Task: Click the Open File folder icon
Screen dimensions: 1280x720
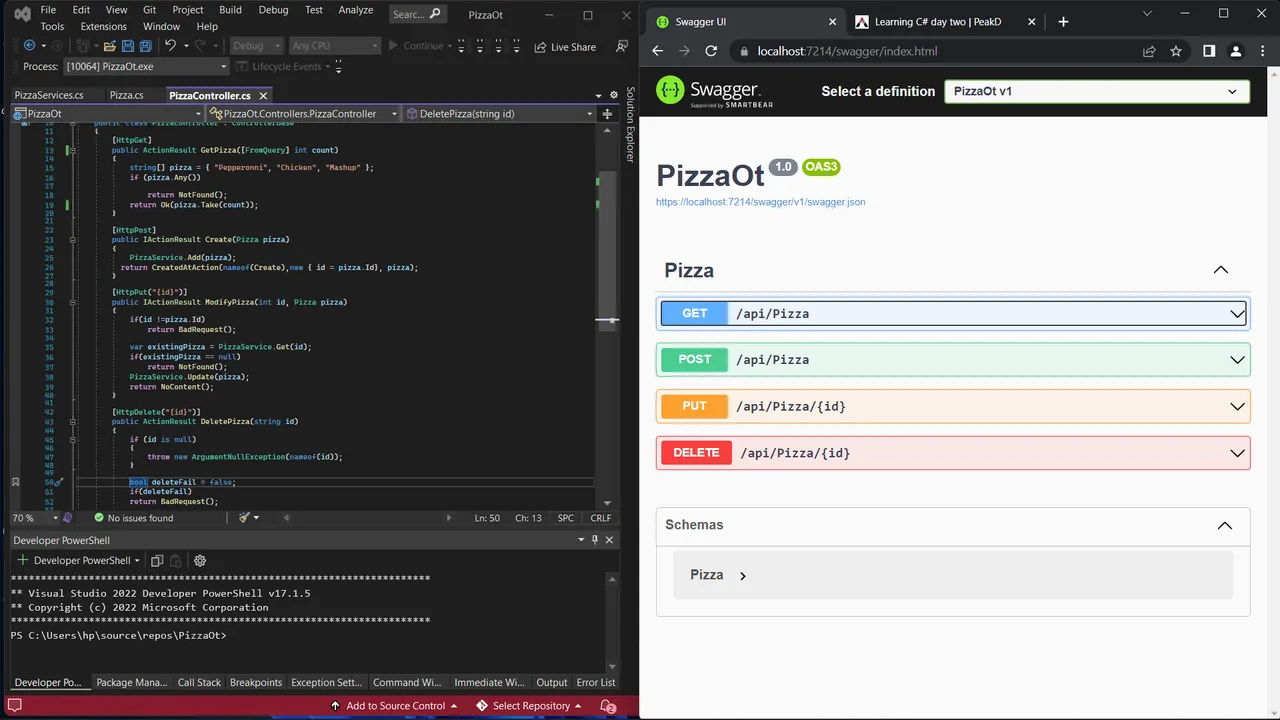Action: 108,46
